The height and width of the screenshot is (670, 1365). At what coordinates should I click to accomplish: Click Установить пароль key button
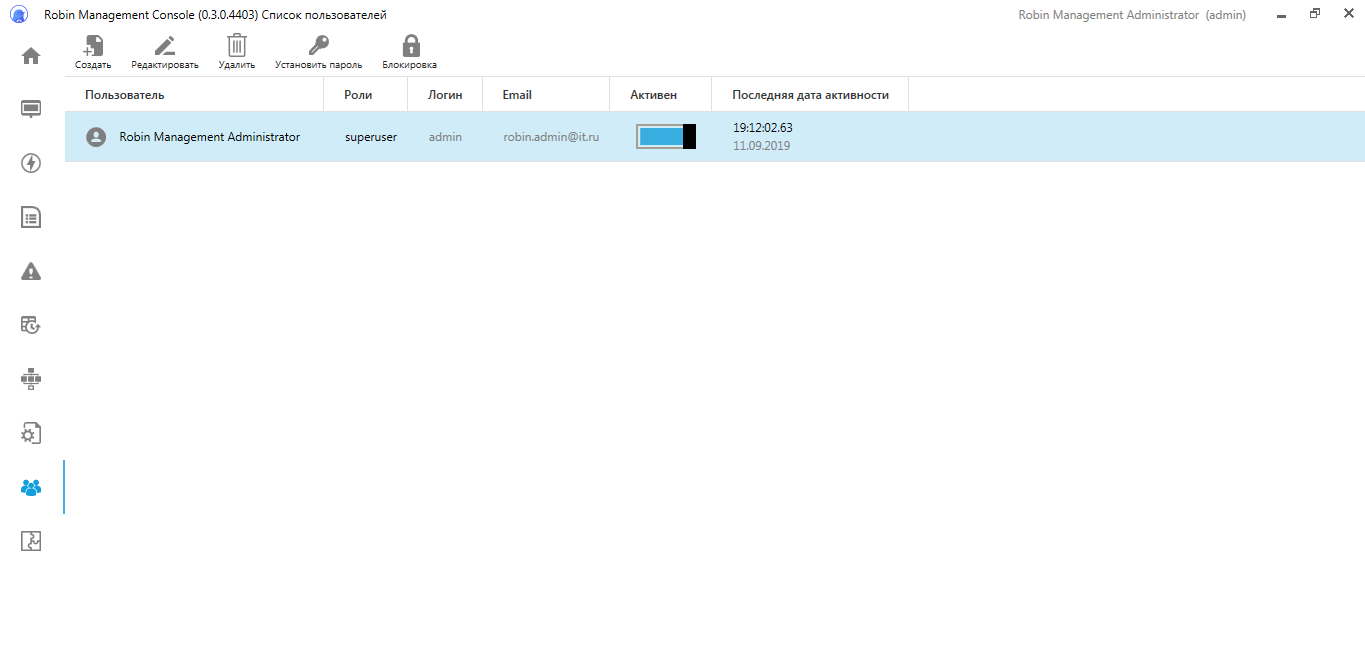(318, 52)
